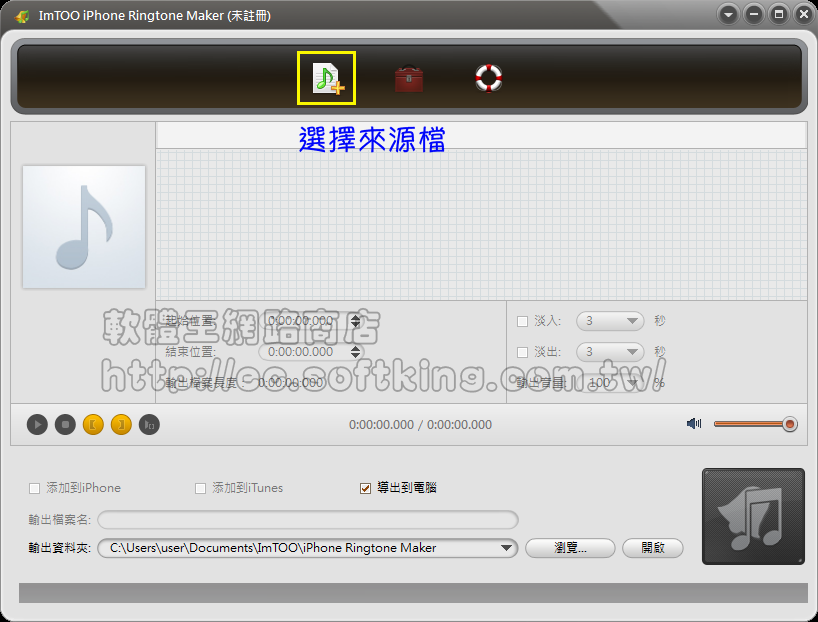The image size is (818, 622).
Task: Open the title bar dropdown menu arrow
Action: click(x=728, y=15)
